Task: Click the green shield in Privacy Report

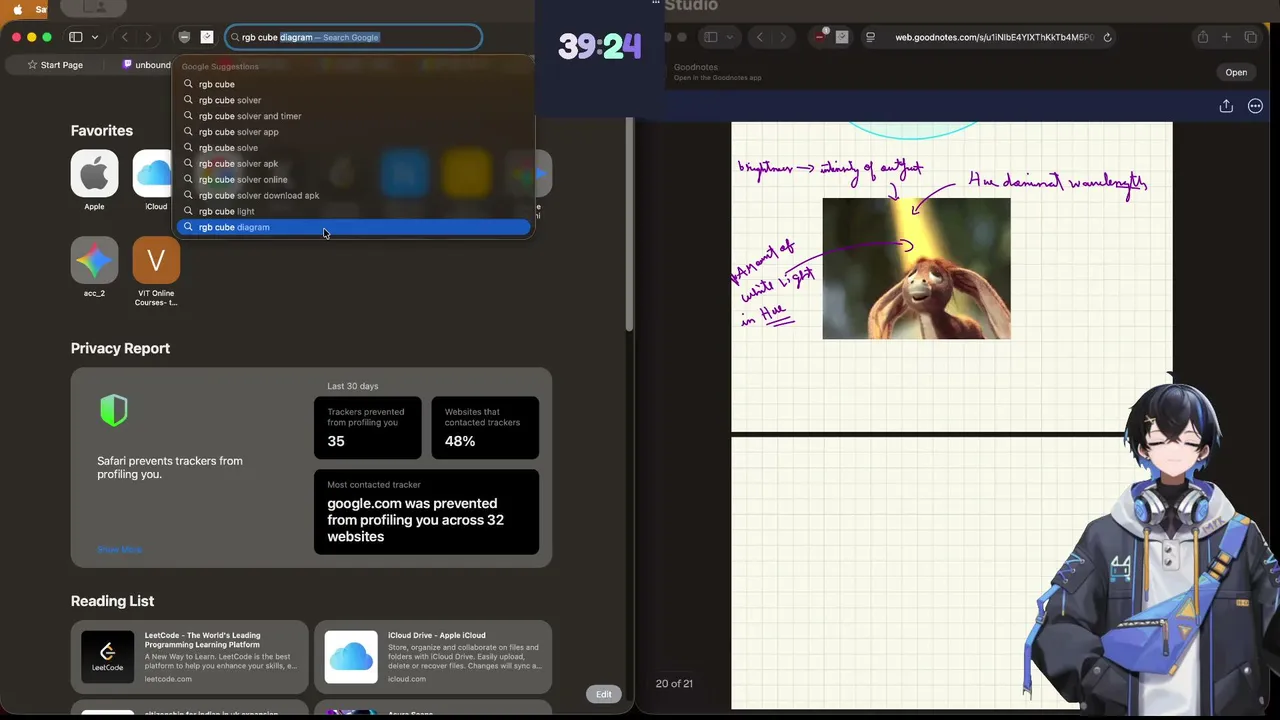Action: coord(114,410)
